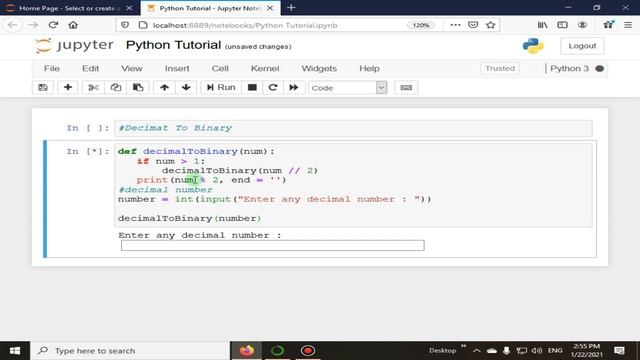This screenshot has width=640, height=360.
Task: Open the Edit menu
Action: coord(90,69)
